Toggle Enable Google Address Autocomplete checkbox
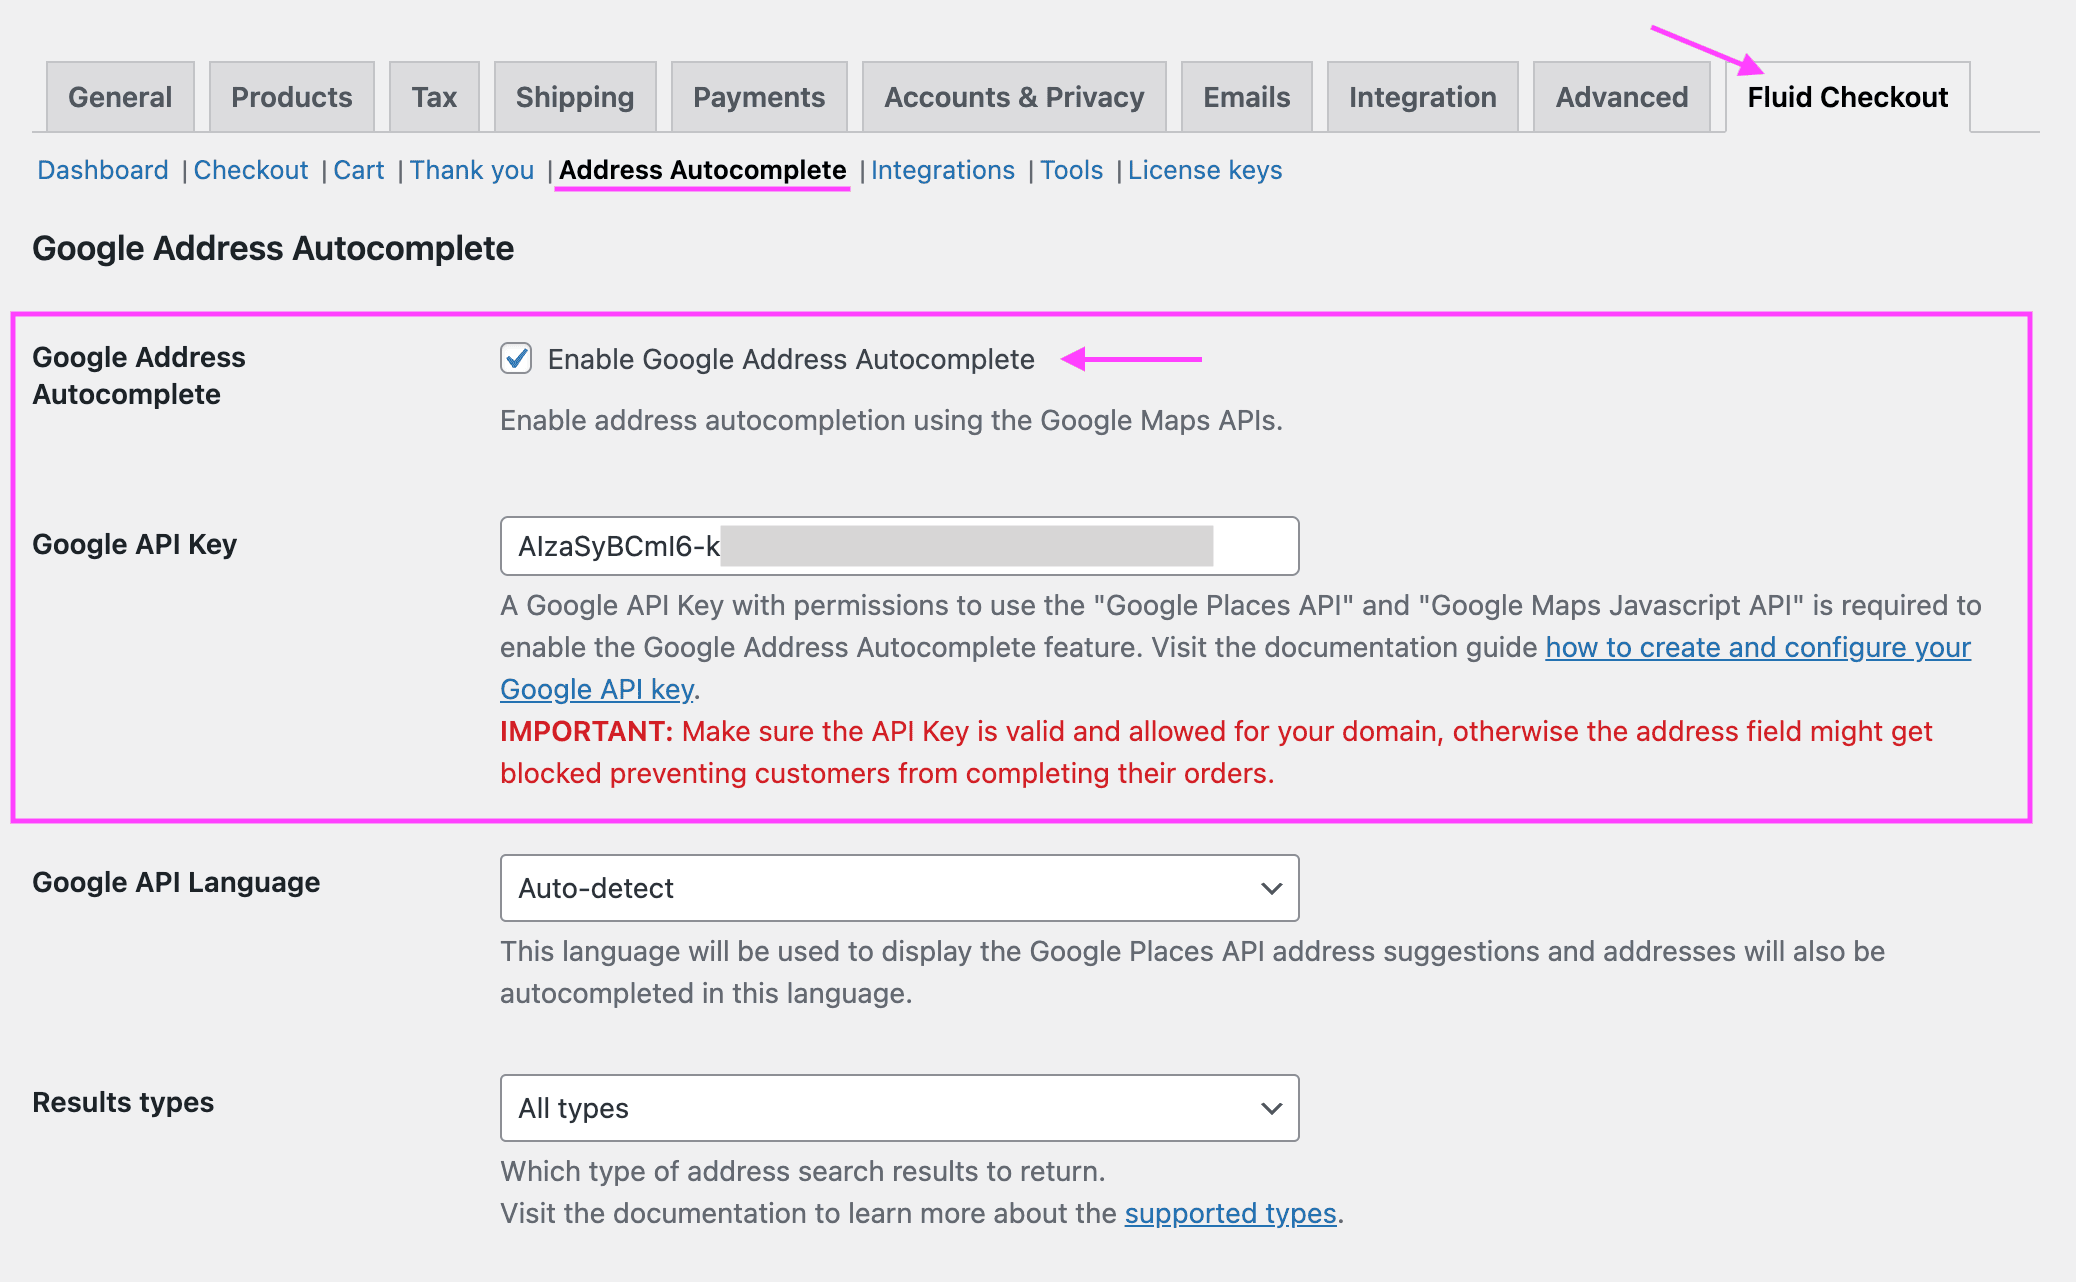Image resolution: width=2076 pixels, height=1282 pixels. 516,358
